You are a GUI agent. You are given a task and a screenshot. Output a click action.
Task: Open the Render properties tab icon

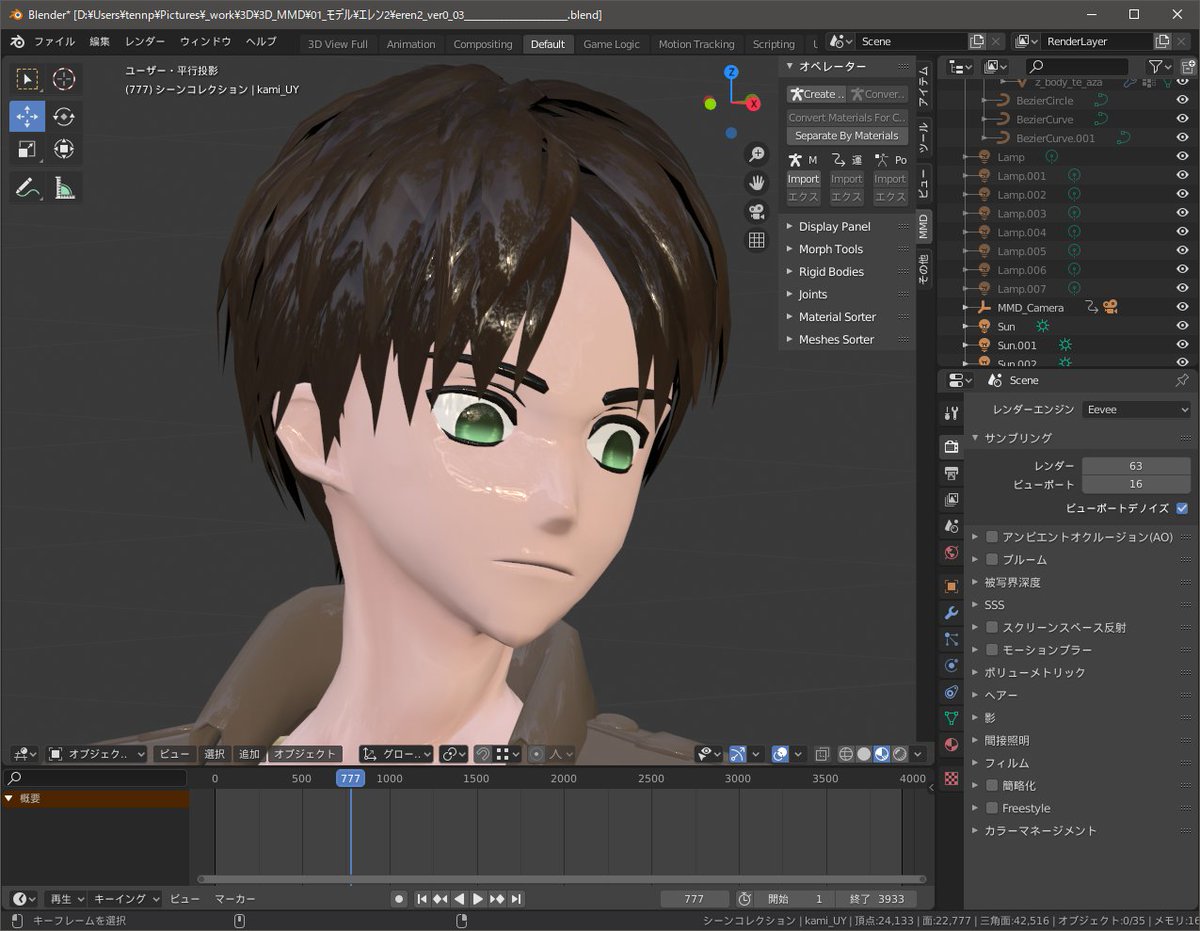pos(951,446)
